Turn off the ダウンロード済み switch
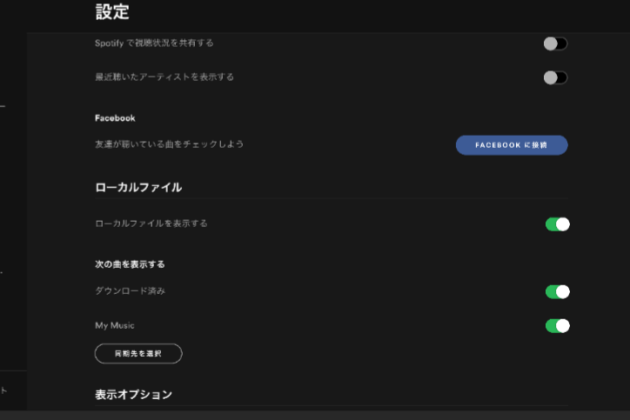The image size is (630, 420). [557, 292]
